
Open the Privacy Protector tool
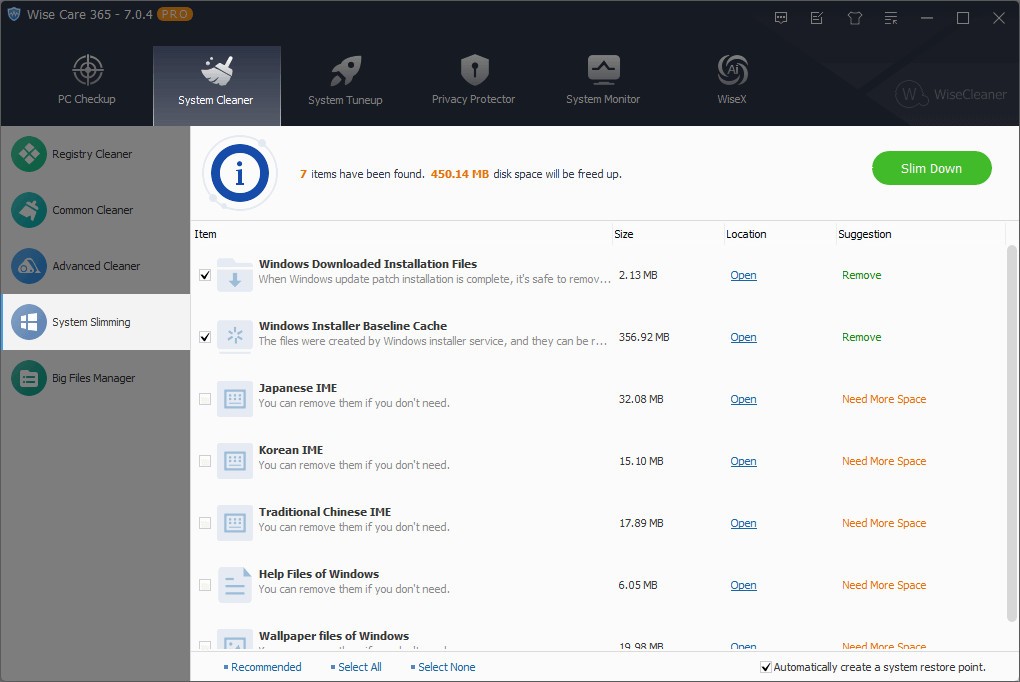click(472, 80)
